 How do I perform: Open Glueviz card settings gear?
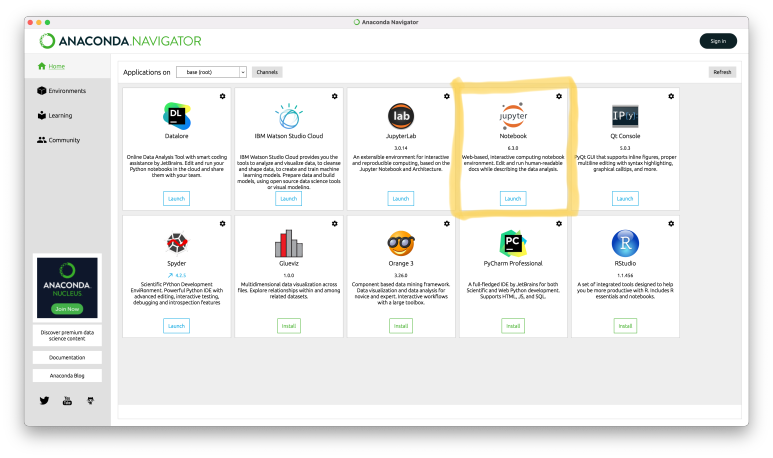(335, 223)
